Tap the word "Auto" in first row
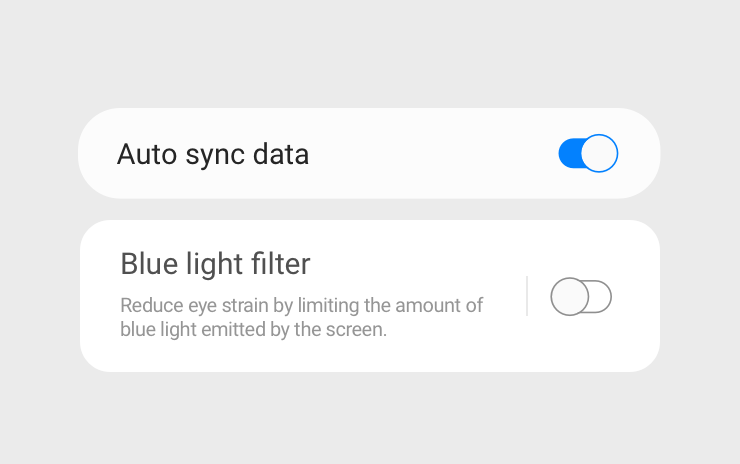Screen dimensions: 740x464 tap(141, 154)
